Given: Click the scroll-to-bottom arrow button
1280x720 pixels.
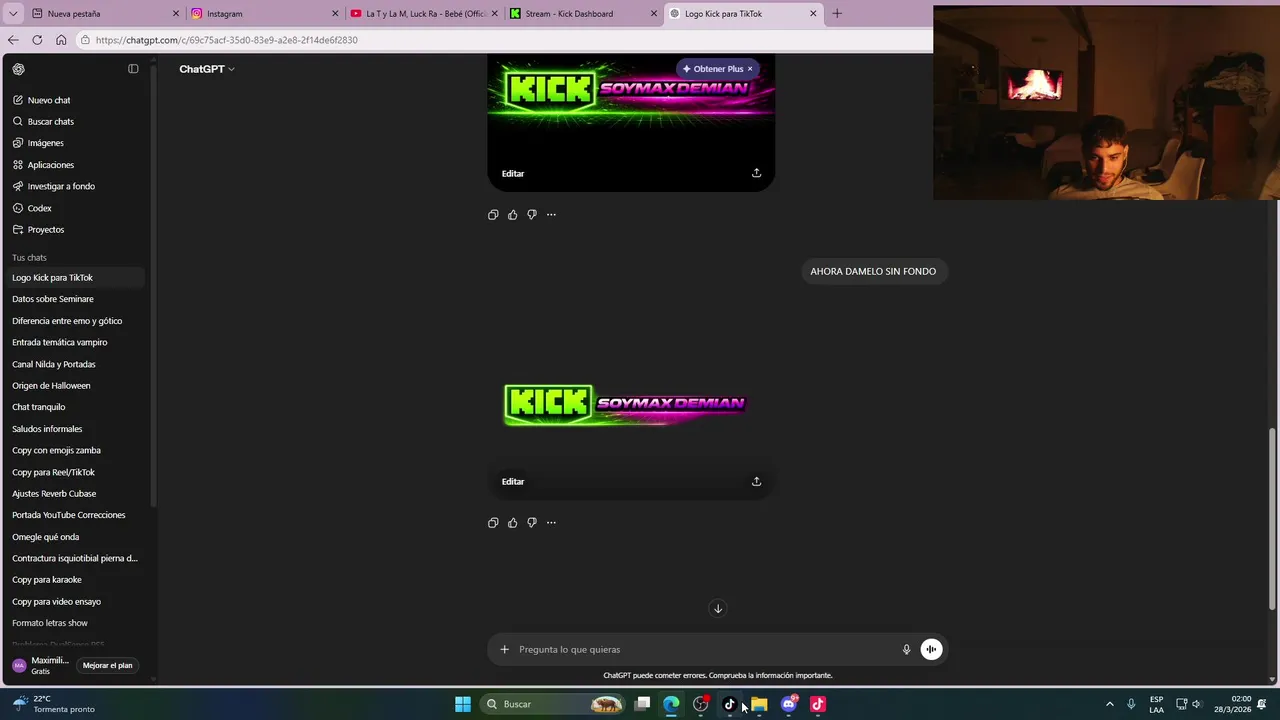Looking at the screenshot, I should [717, 608].
